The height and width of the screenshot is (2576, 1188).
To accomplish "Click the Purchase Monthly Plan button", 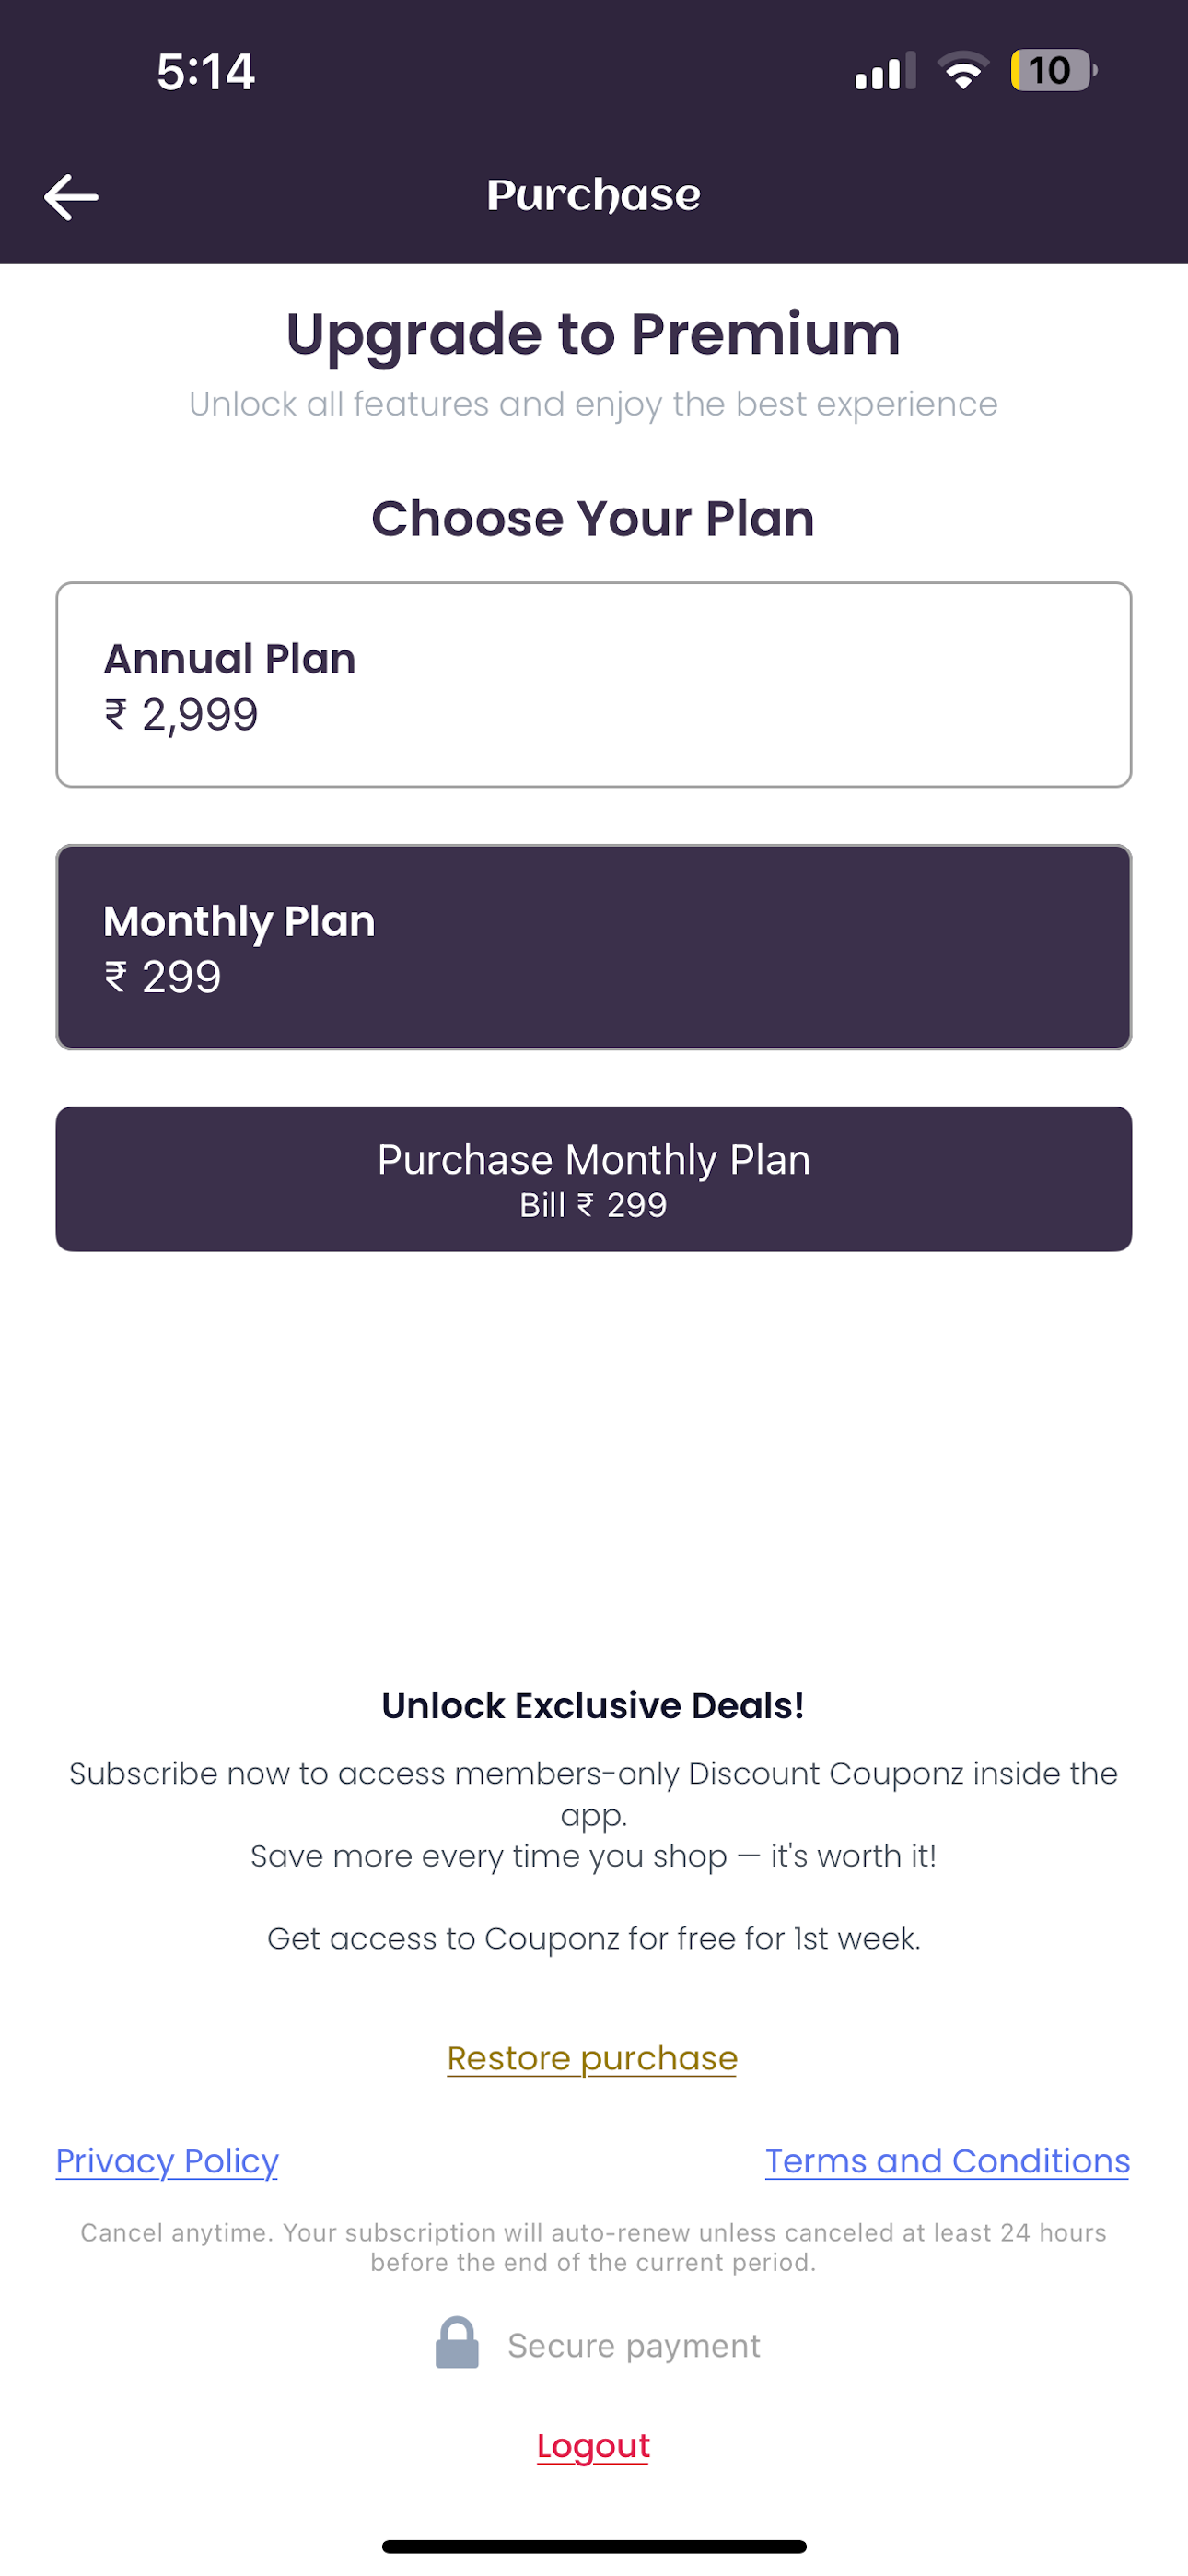I will tap(594, 1179).
